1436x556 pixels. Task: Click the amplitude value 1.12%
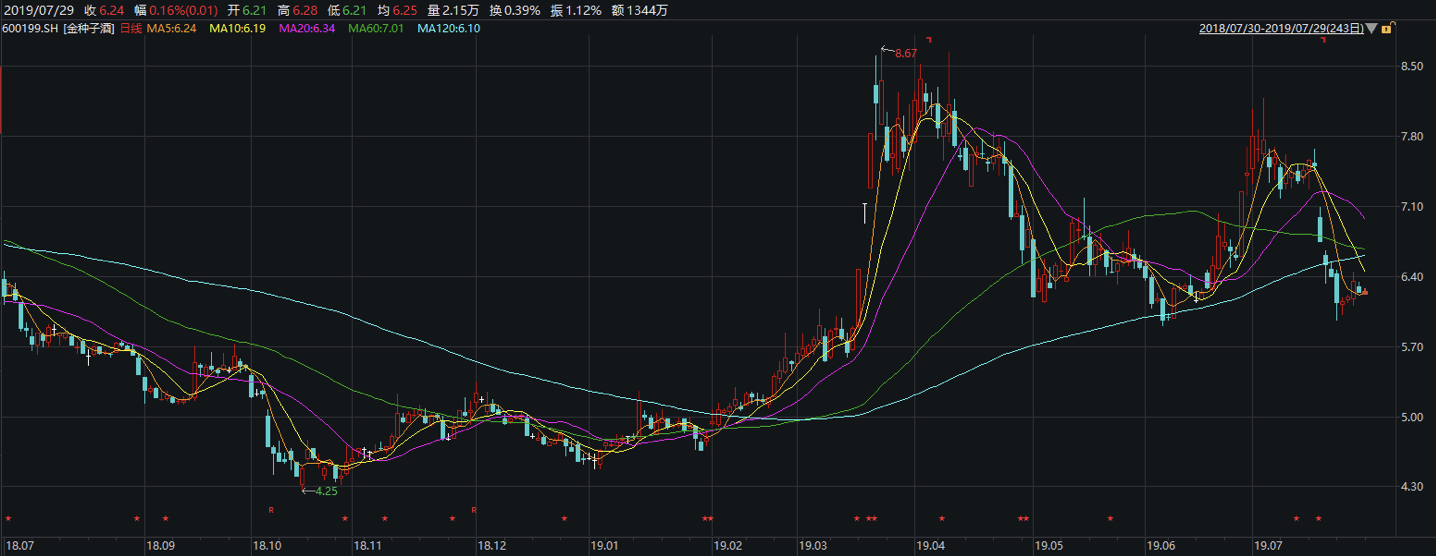(x=583, y=11)
